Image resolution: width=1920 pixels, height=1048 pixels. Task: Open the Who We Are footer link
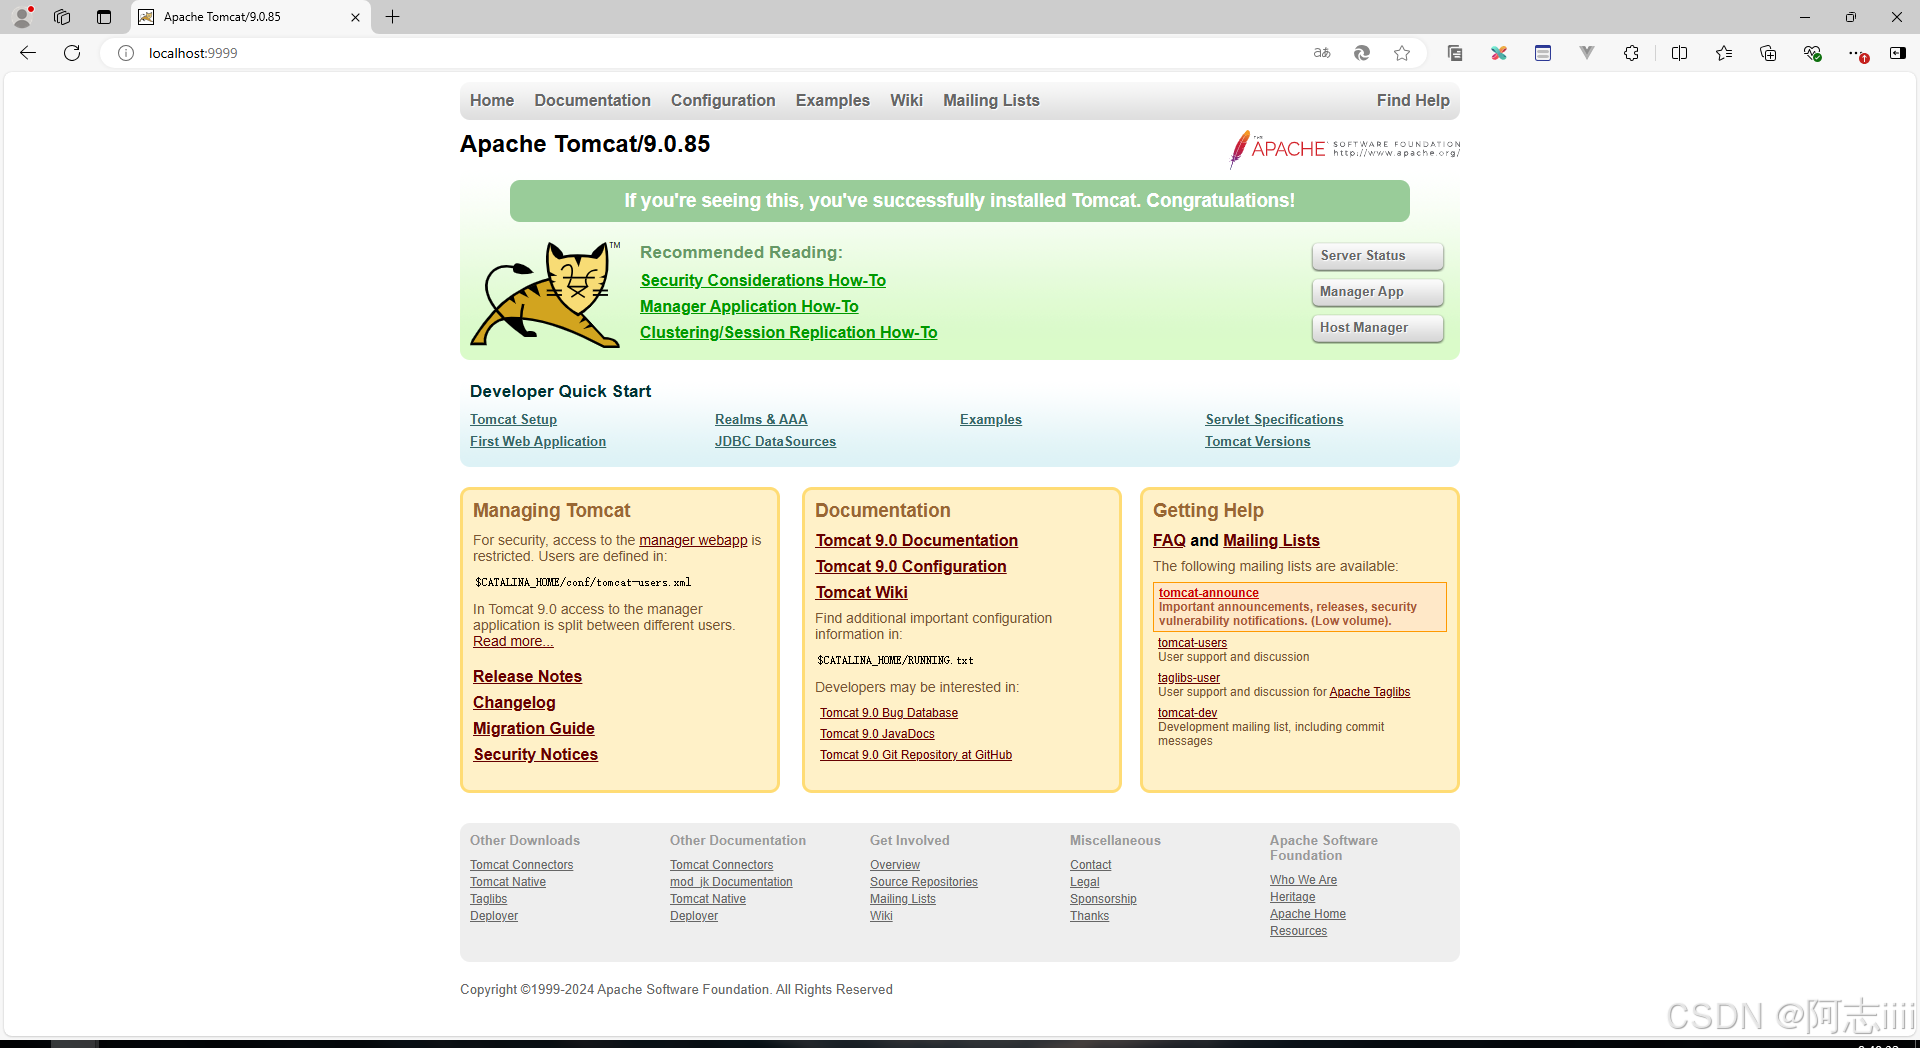(x=1303, y=880)
